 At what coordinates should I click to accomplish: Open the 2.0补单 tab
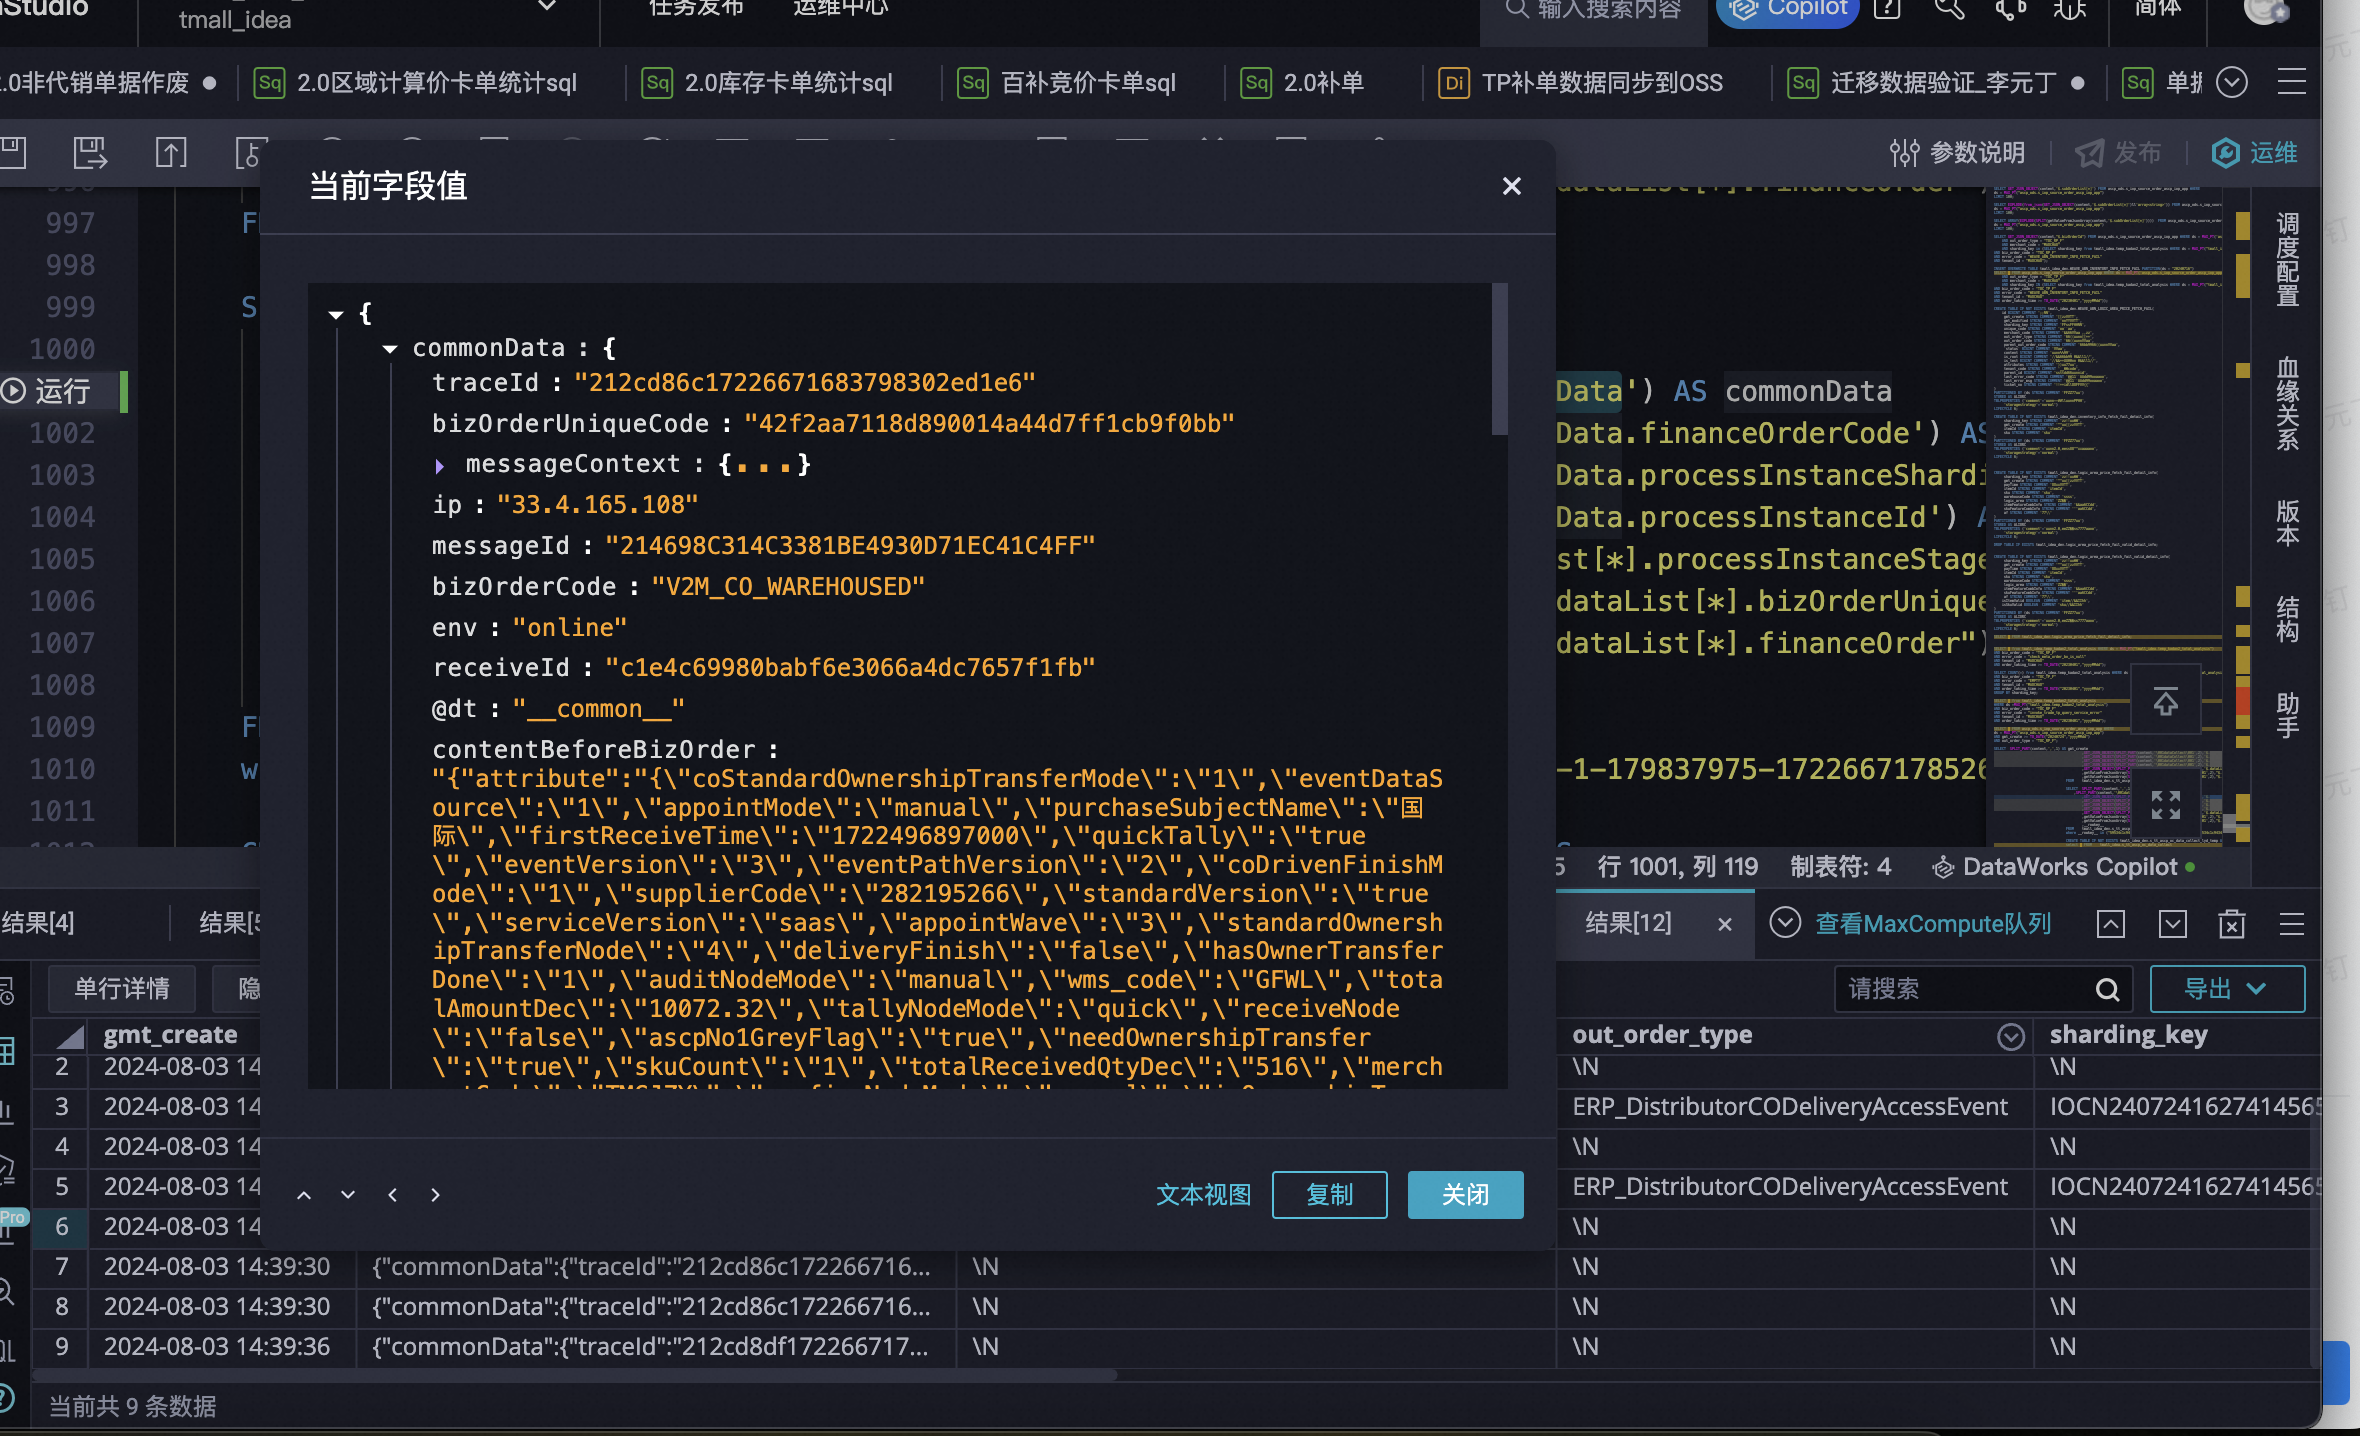(x=1303, y=82)
